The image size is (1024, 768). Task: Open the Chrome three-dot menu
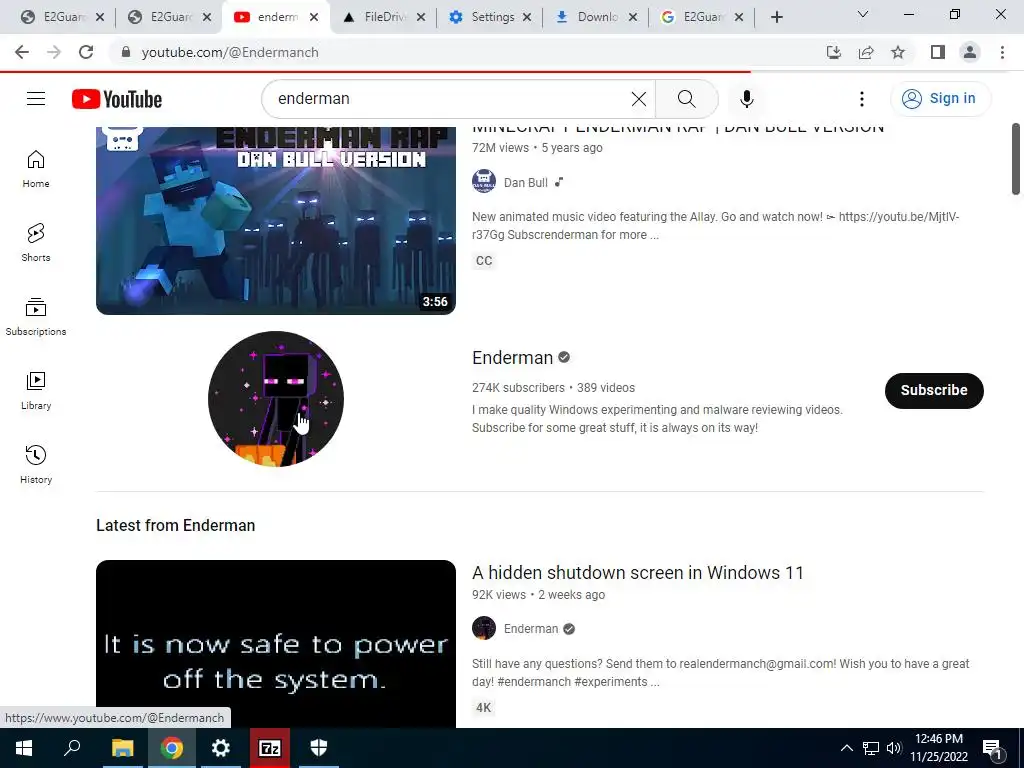[1002, 52]
